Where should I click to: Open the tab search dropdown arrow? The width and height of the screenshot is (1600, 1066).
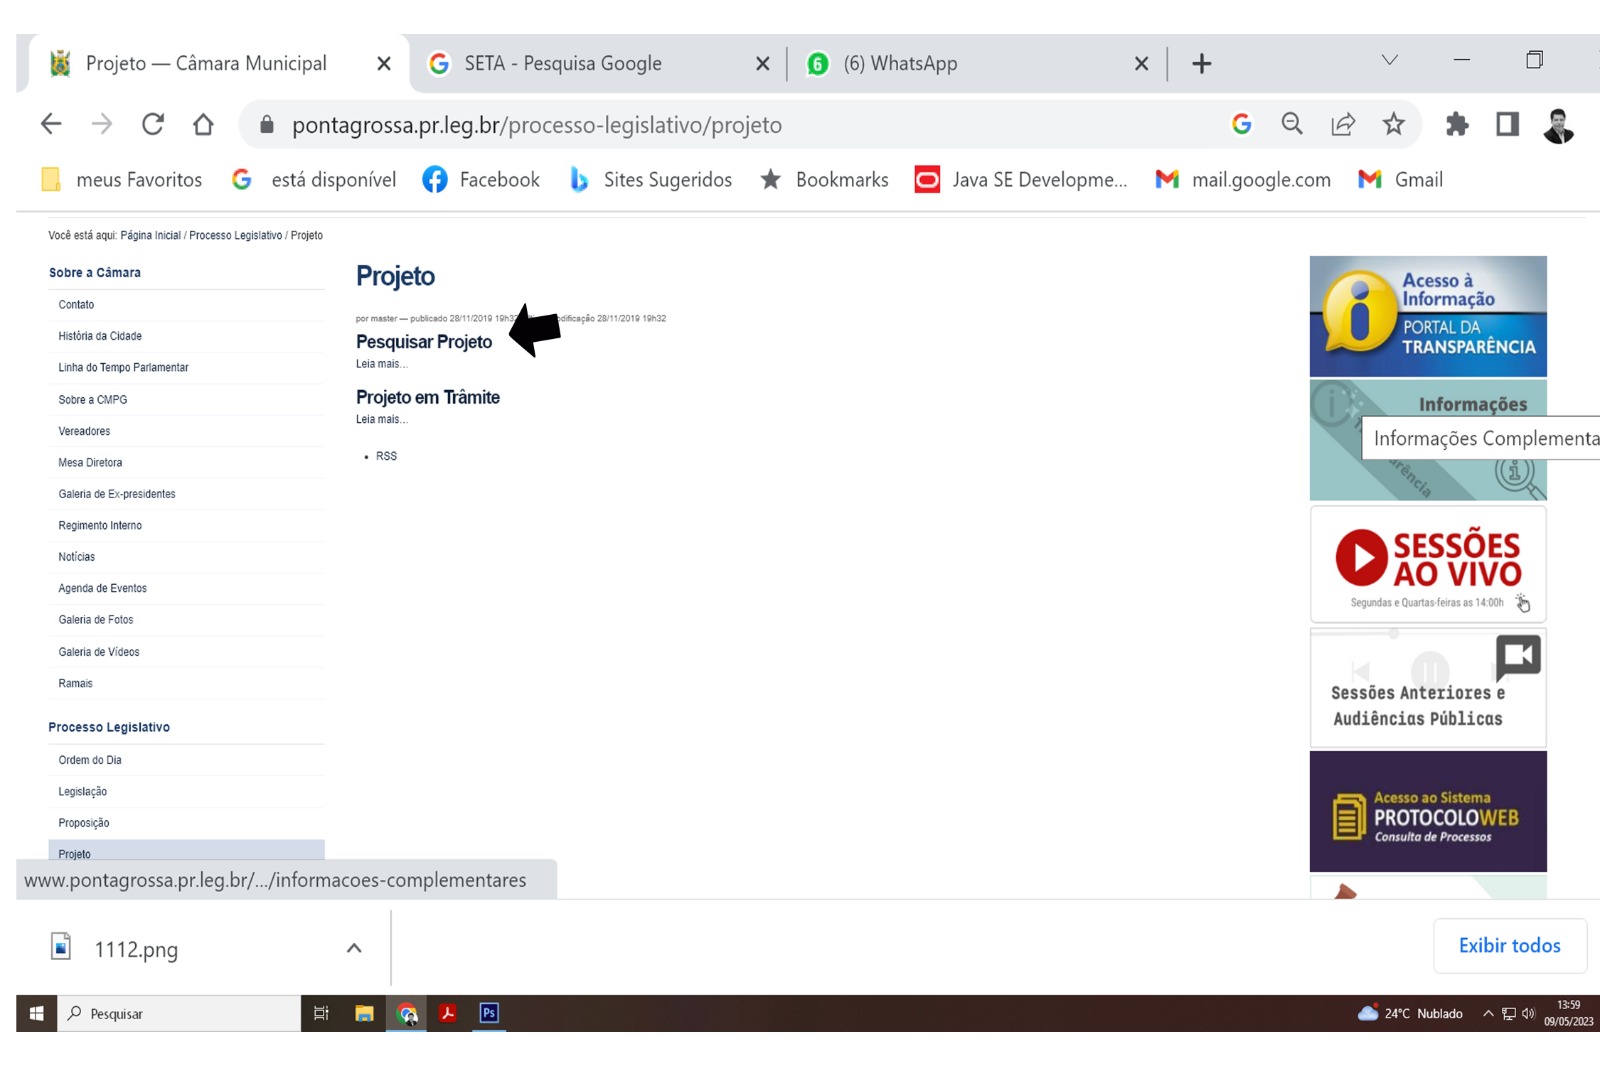(1389, 61)
